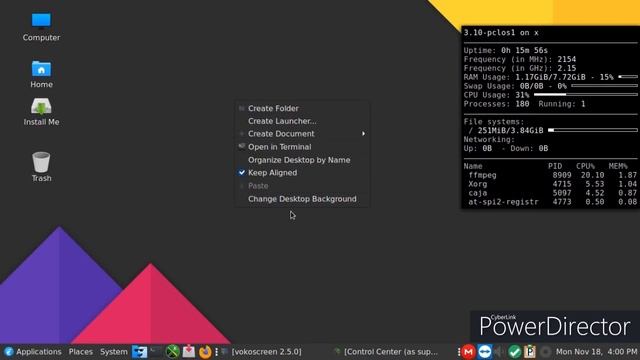Open the Computer desktop icon

[x=41, y=27]
